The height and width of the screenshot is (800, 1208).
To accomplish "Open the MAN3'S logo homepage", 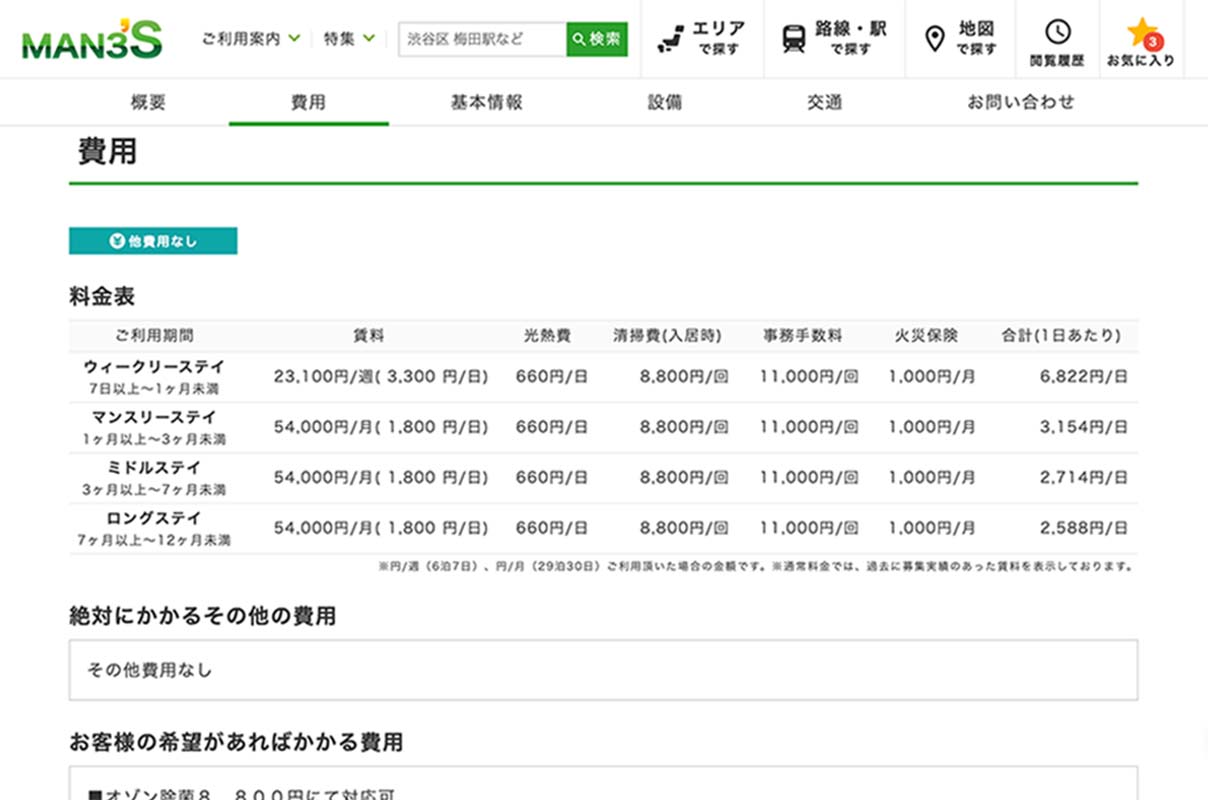I will pyautogui.click(x=91, y=39).
